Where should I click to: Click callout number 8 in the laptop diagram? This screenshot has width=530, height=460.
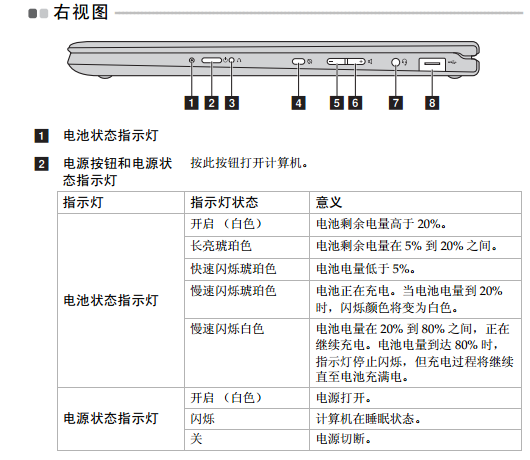pyautogui.click(x=432, y=103)
